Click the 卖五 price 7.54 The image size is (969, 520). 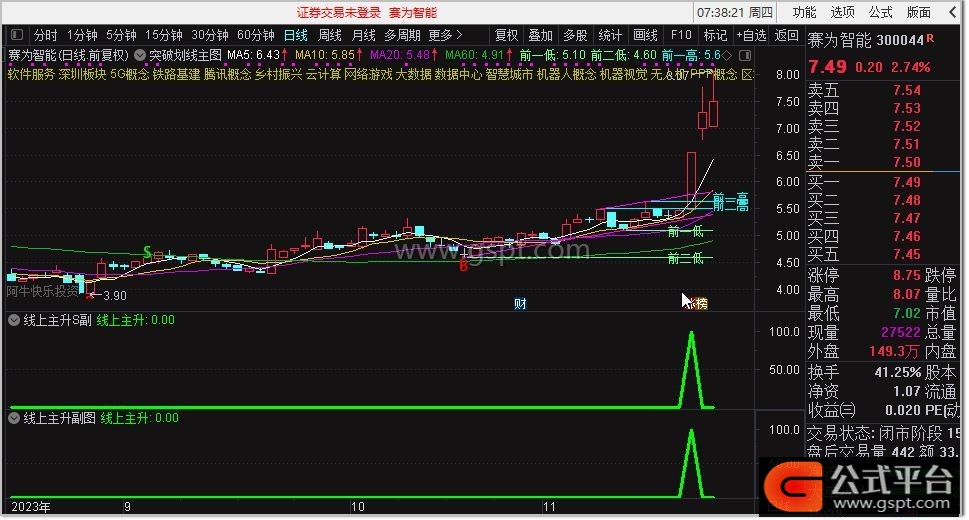point(907,90)
